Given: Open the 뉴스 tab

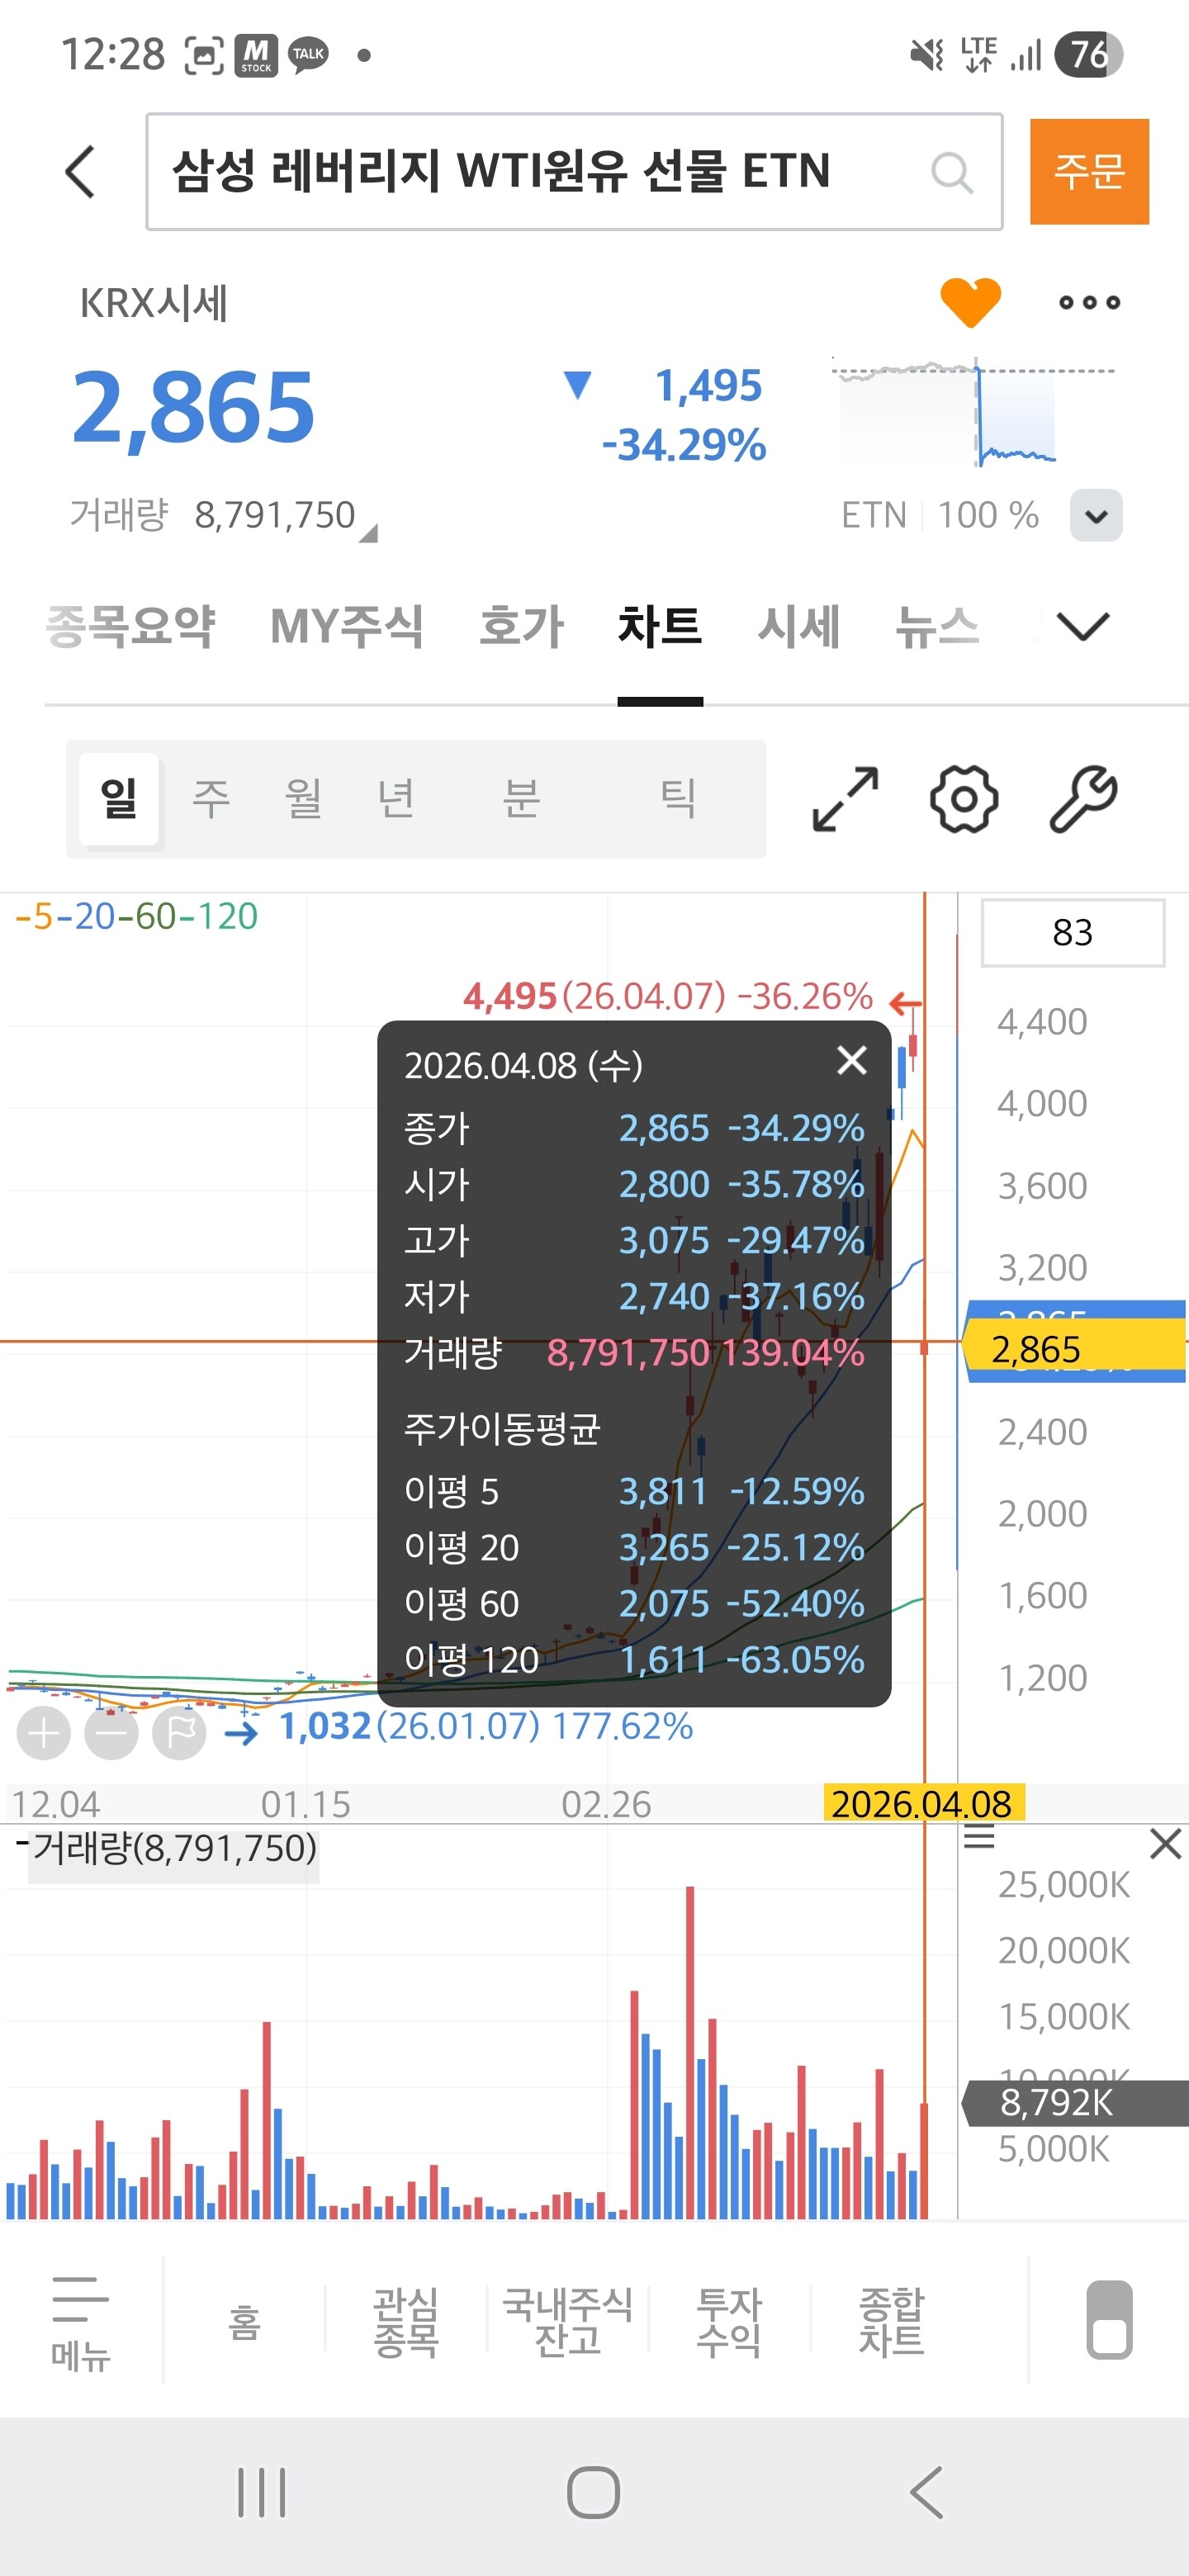Looking at the screenshot, I should tap(937, 627).
